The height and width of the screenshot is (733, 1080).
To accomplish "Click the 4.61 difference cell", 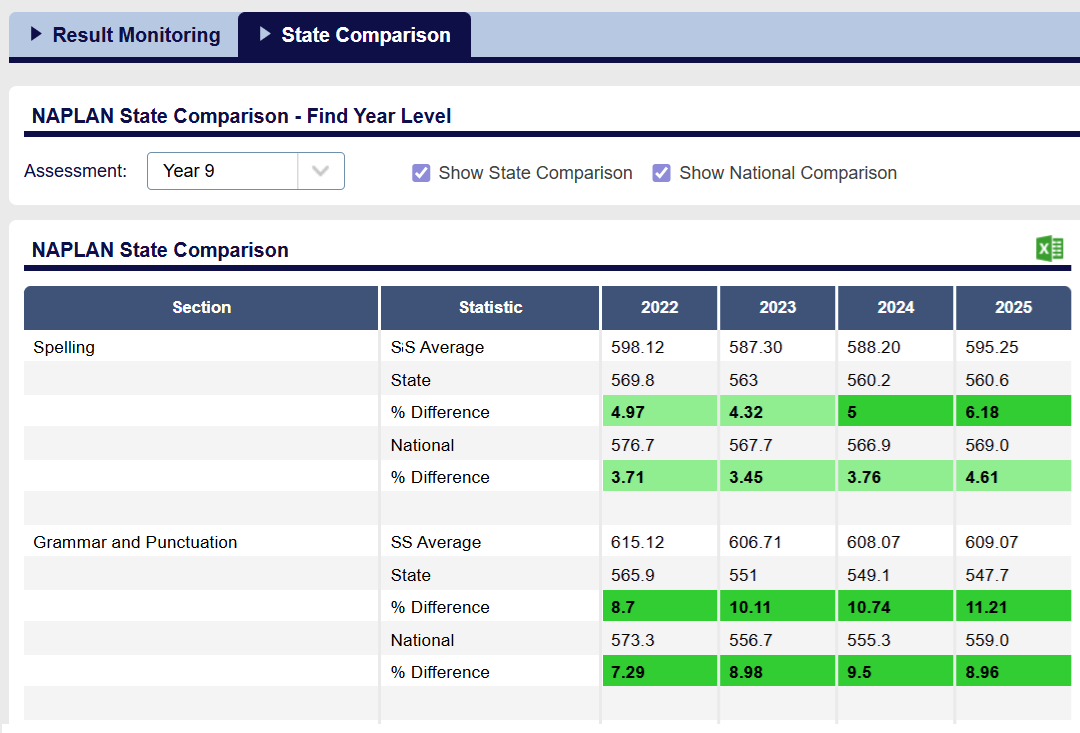I will tap(1013, 477).
